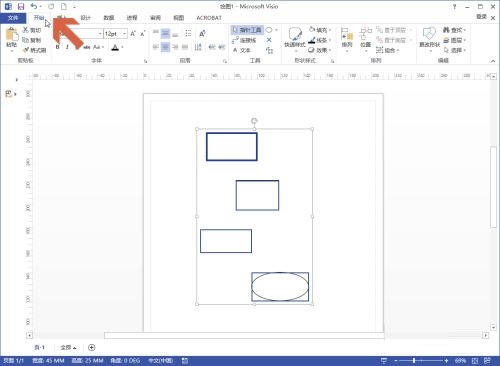Open the Layers dropdown
Screen dimensions: 500x366
pyautogui.click(x=454, y=40)
